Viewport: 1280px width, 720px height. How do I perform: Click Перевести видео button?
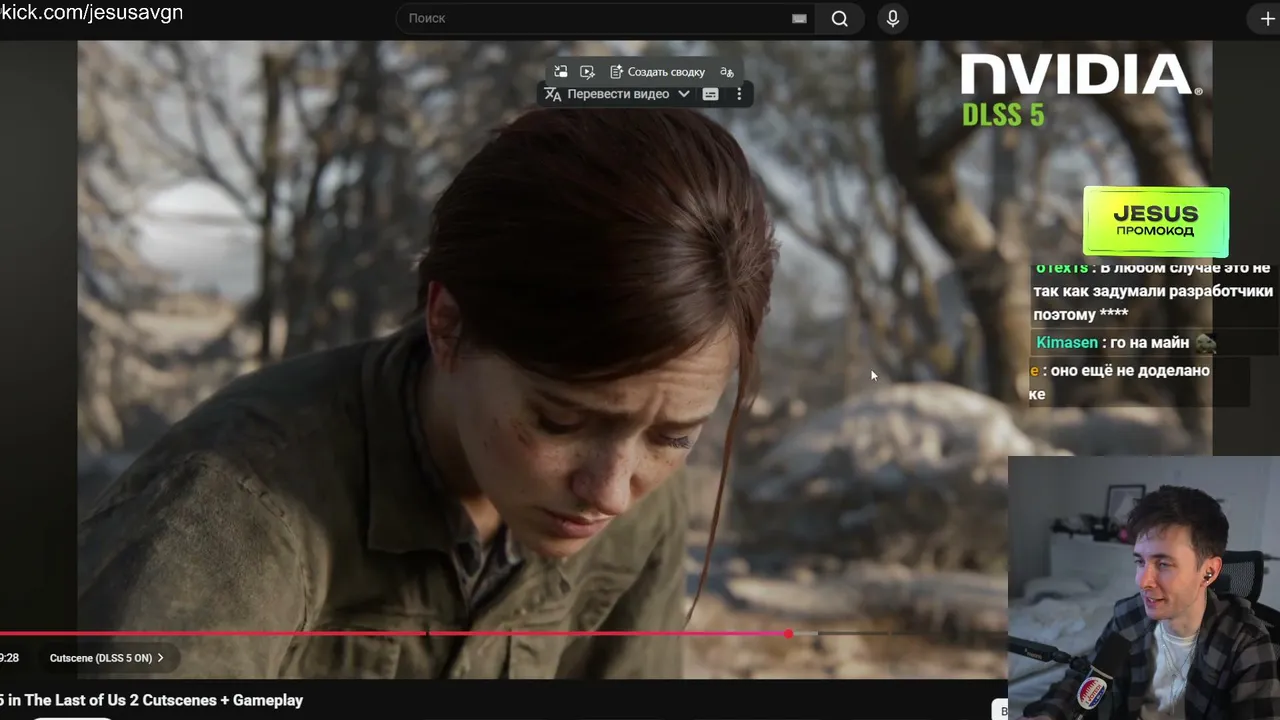click(607, 94)
